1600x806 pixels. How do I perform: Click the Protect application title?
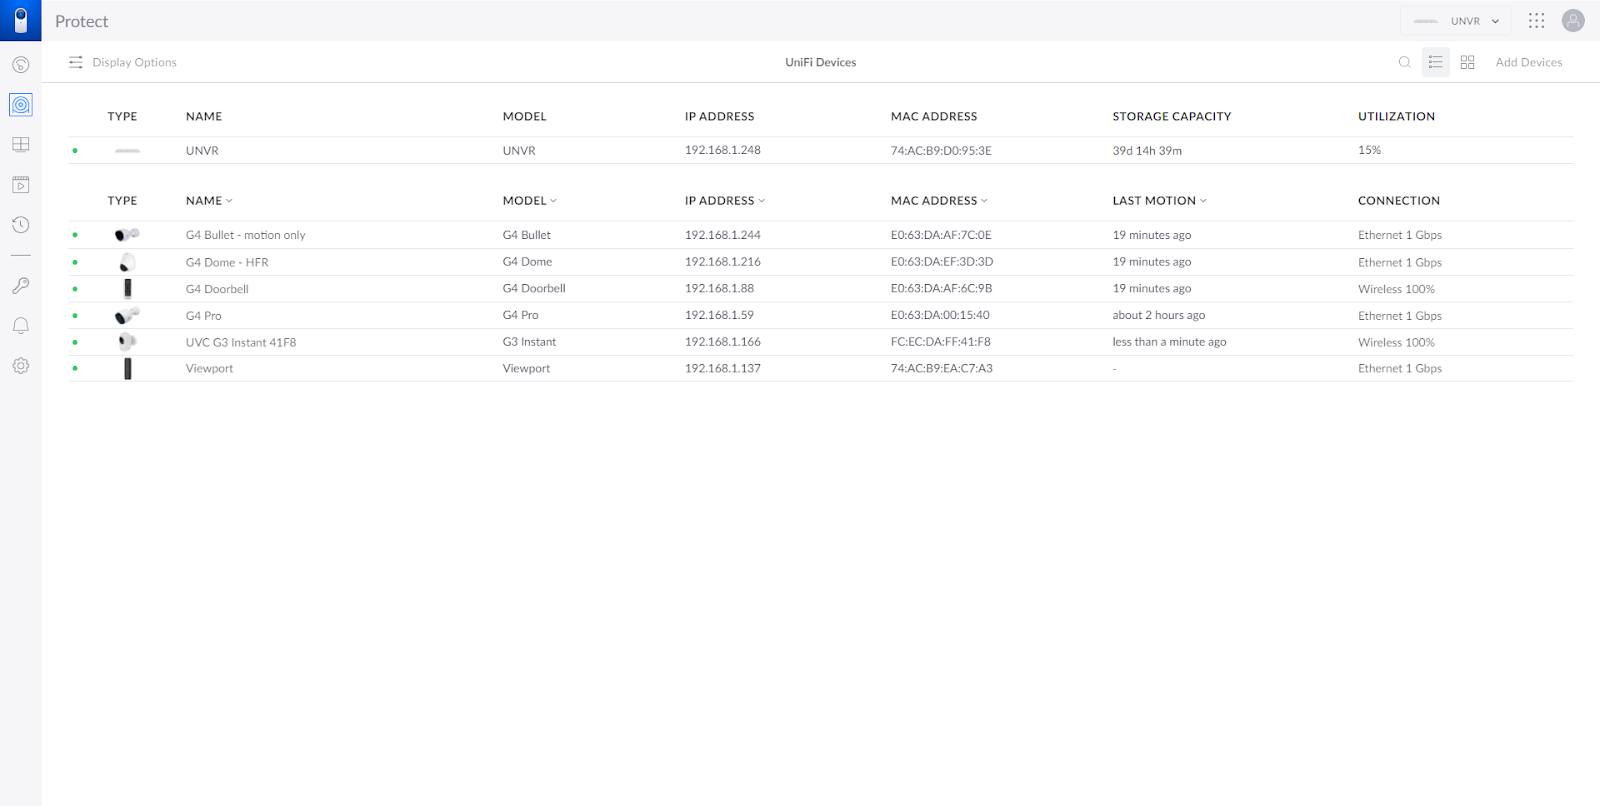point(81,21)
